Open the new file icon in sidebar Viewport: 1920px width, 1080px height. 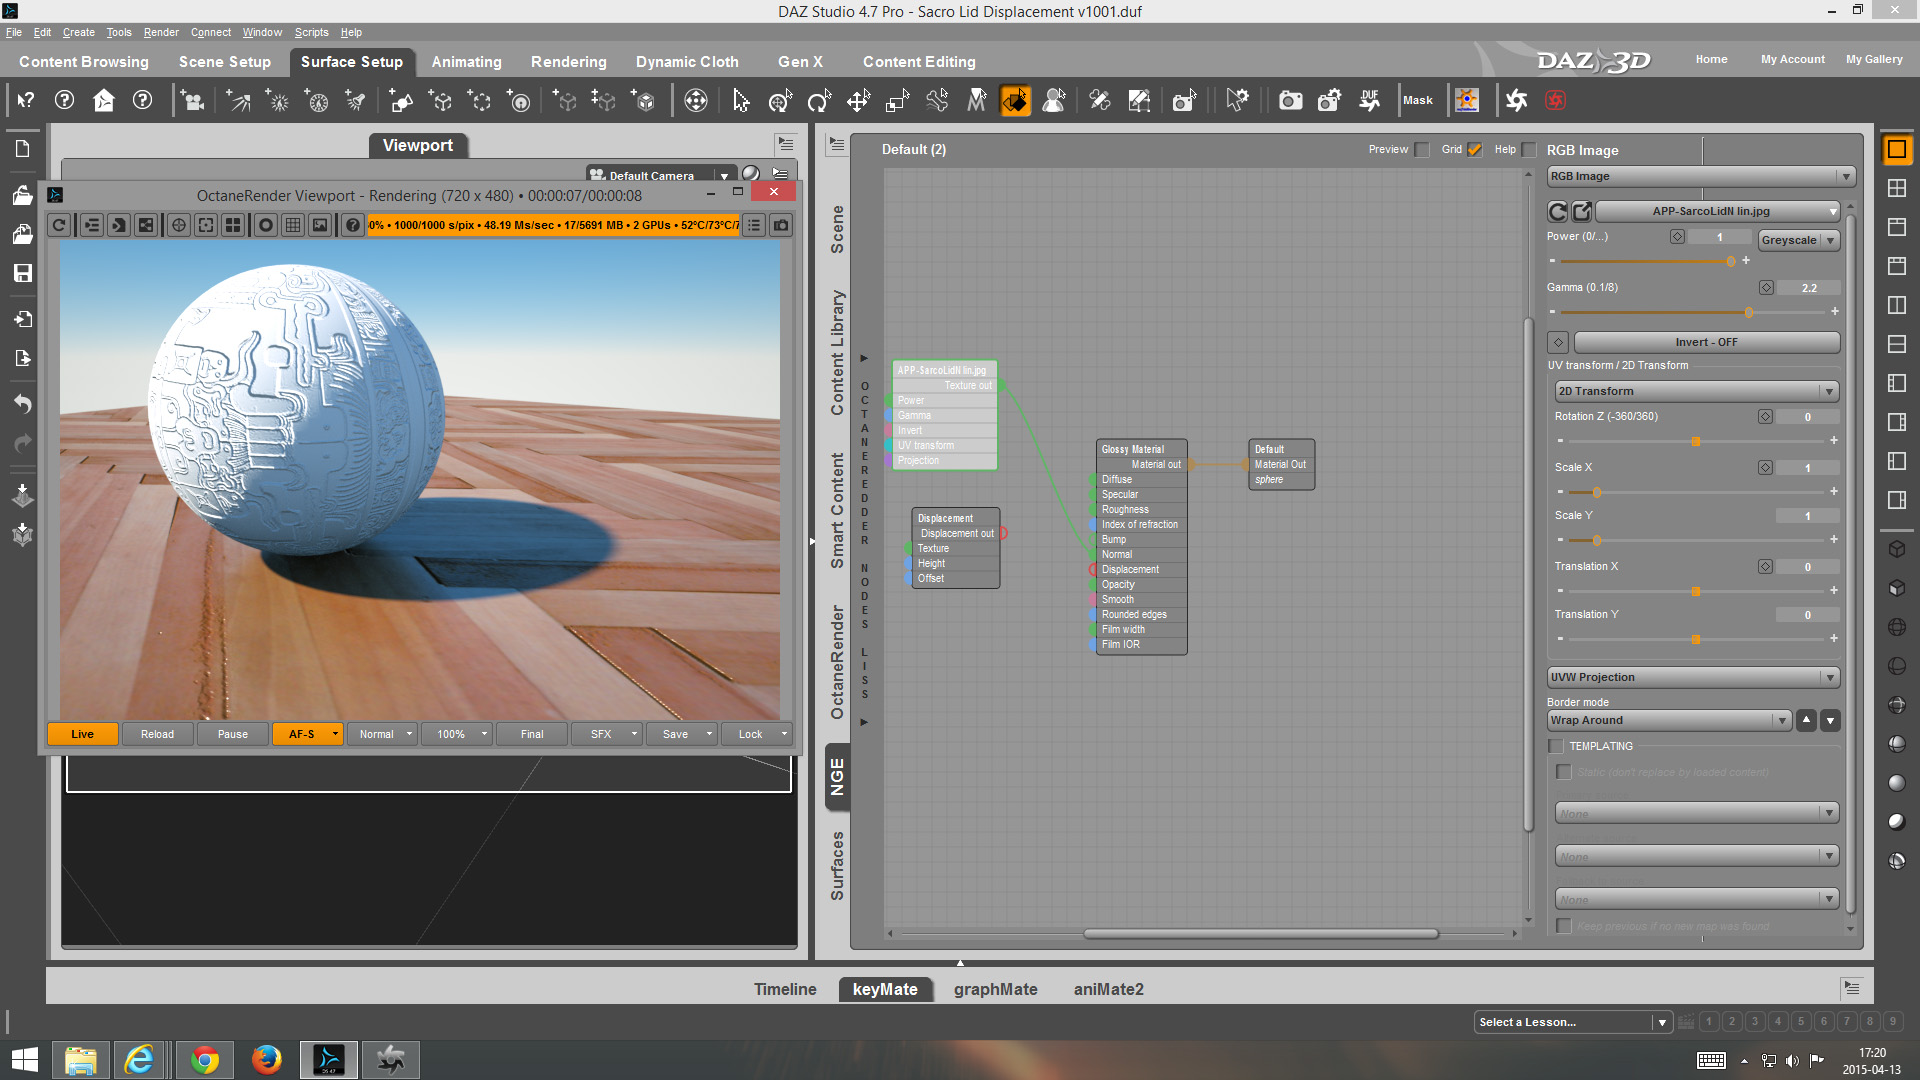[23, 149]
